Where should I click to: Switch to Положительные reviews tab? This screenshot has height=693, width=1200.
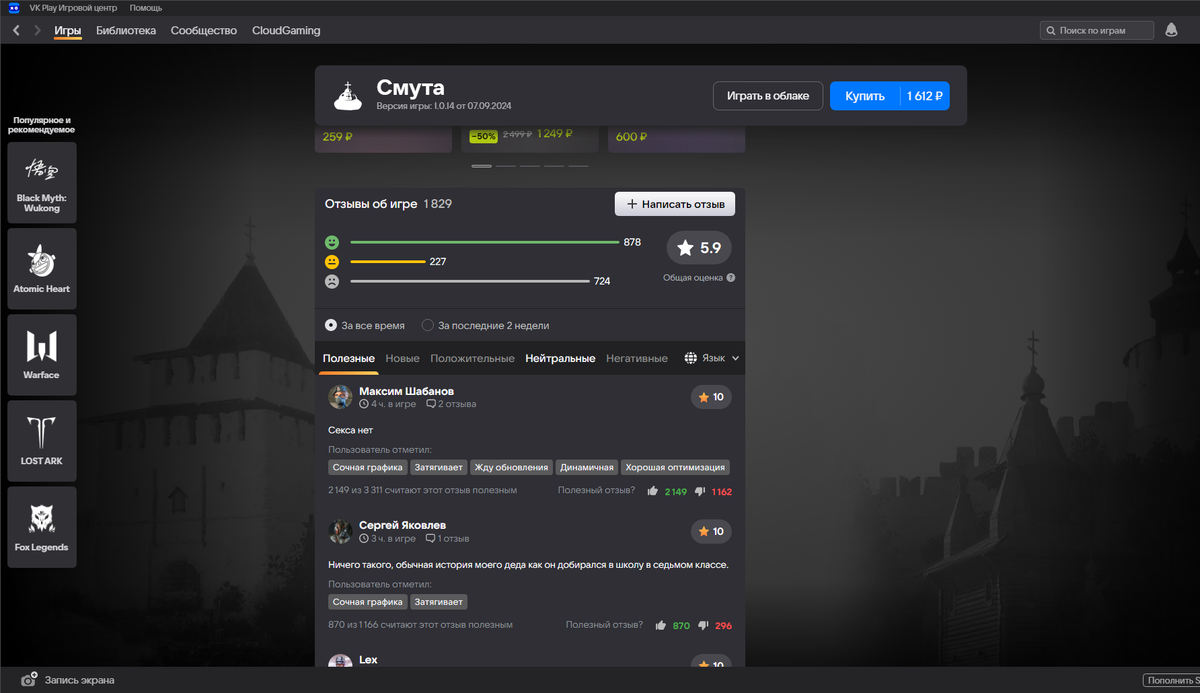[473, 358]
